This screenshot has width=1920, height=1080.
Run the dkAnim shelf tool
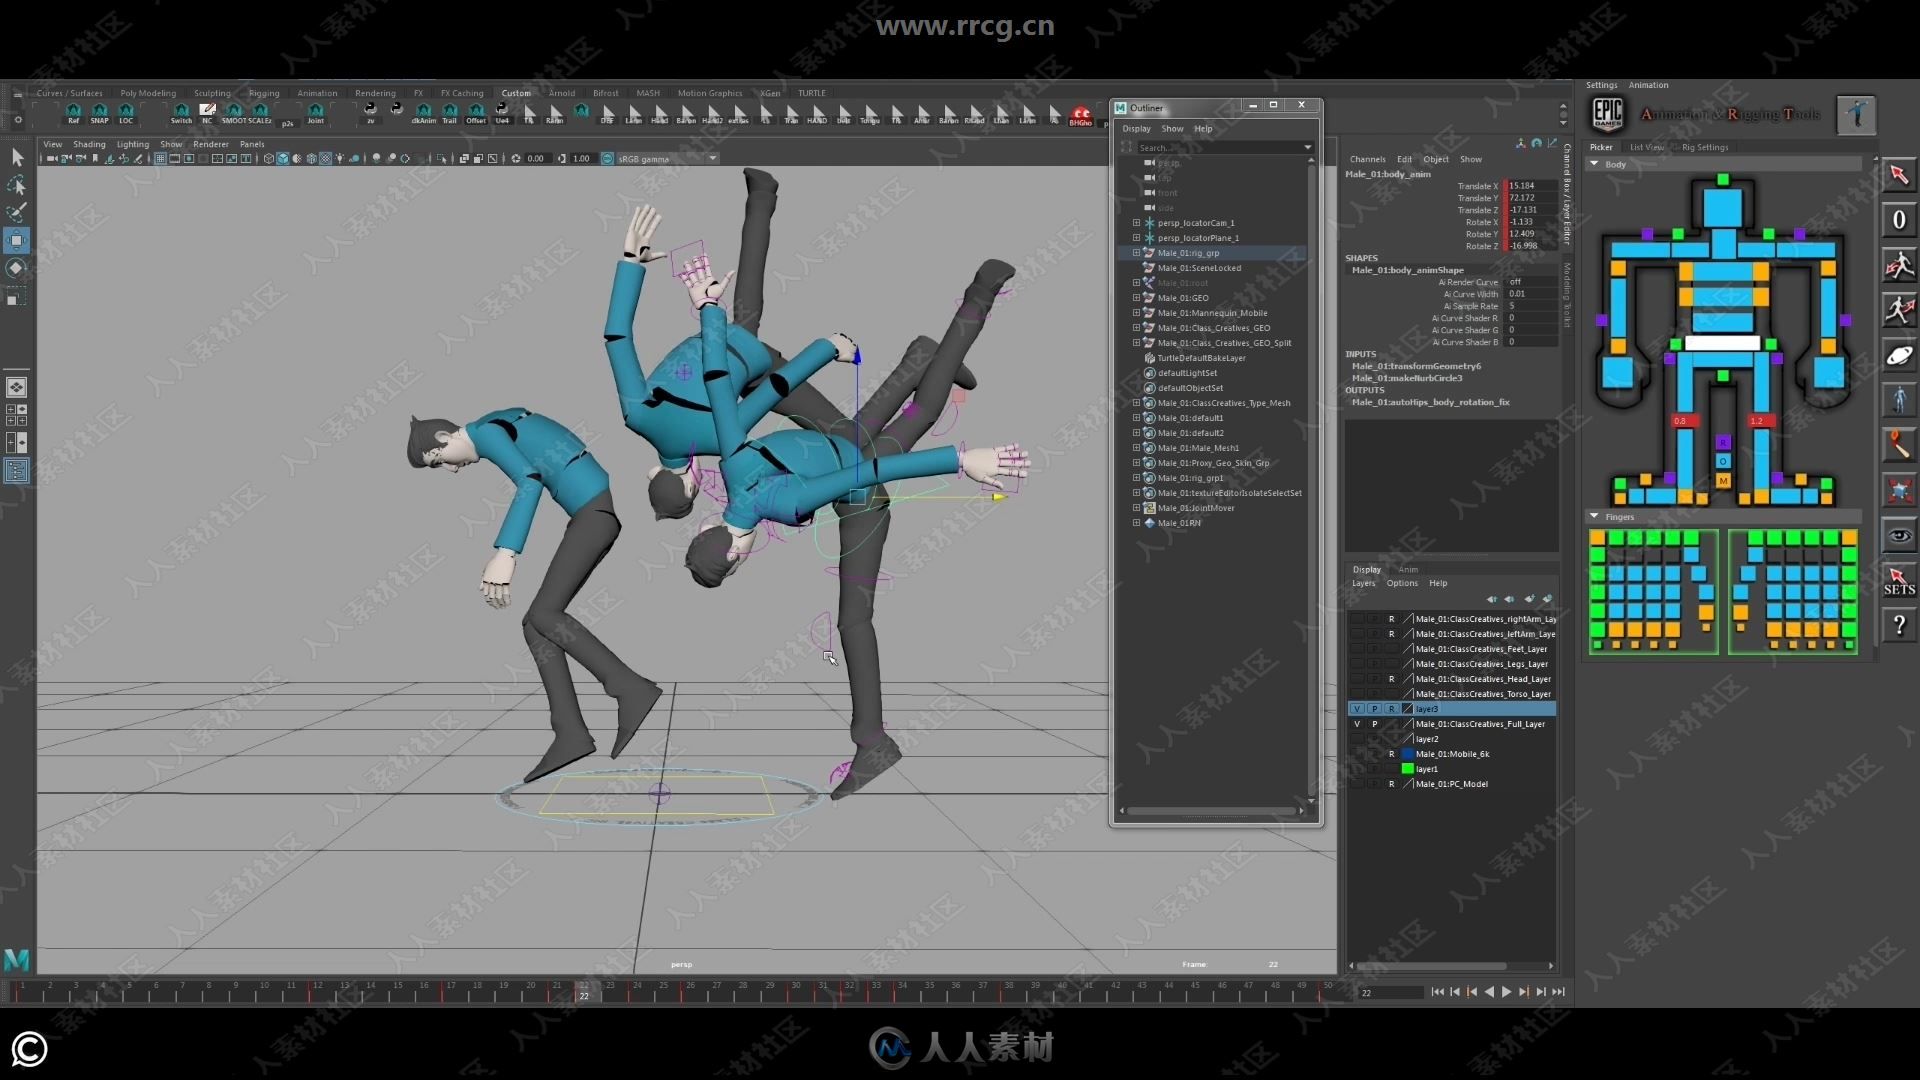click(424, 113)
